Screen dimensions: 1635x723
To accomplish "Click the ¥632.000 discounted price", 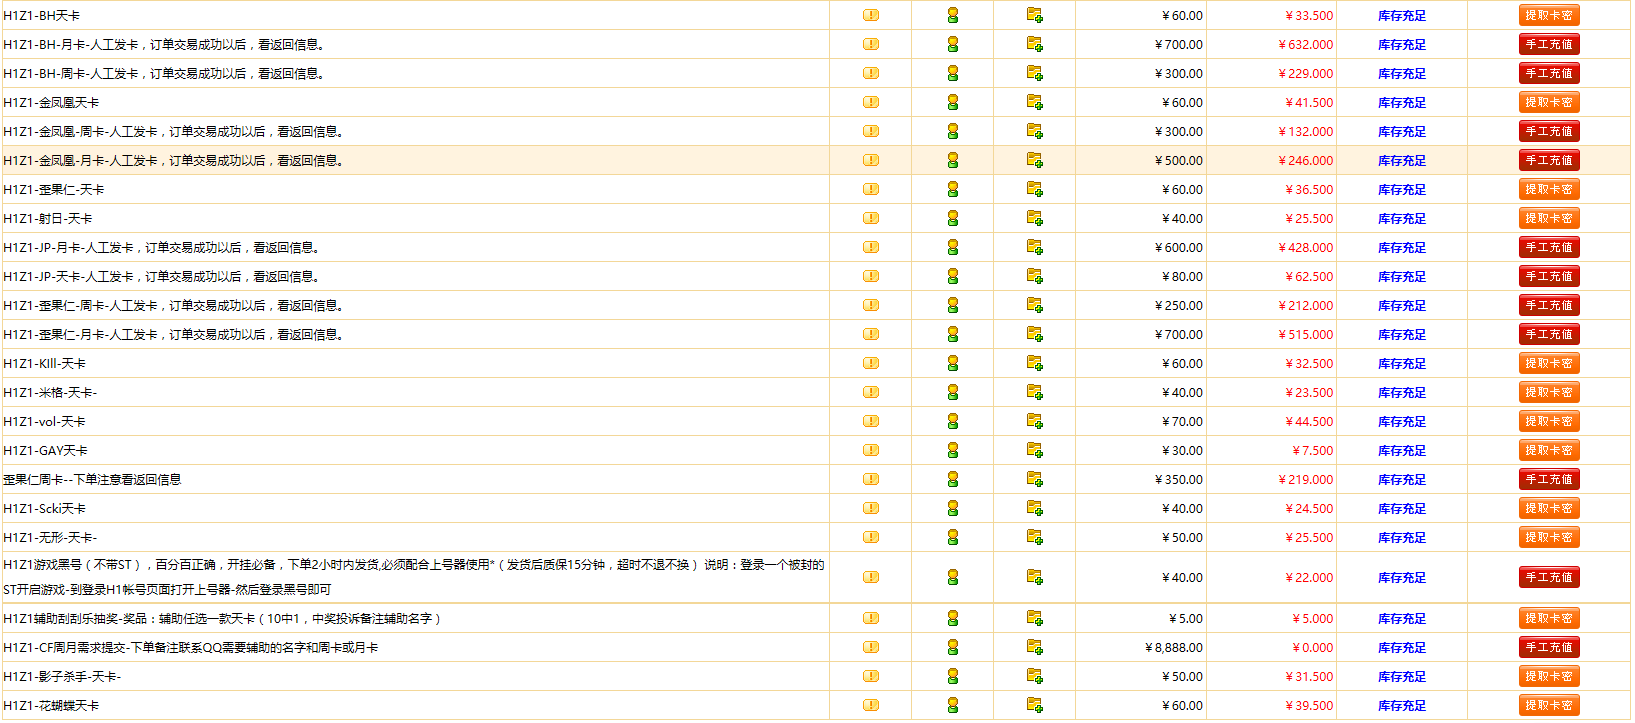I will [1306, 44].
